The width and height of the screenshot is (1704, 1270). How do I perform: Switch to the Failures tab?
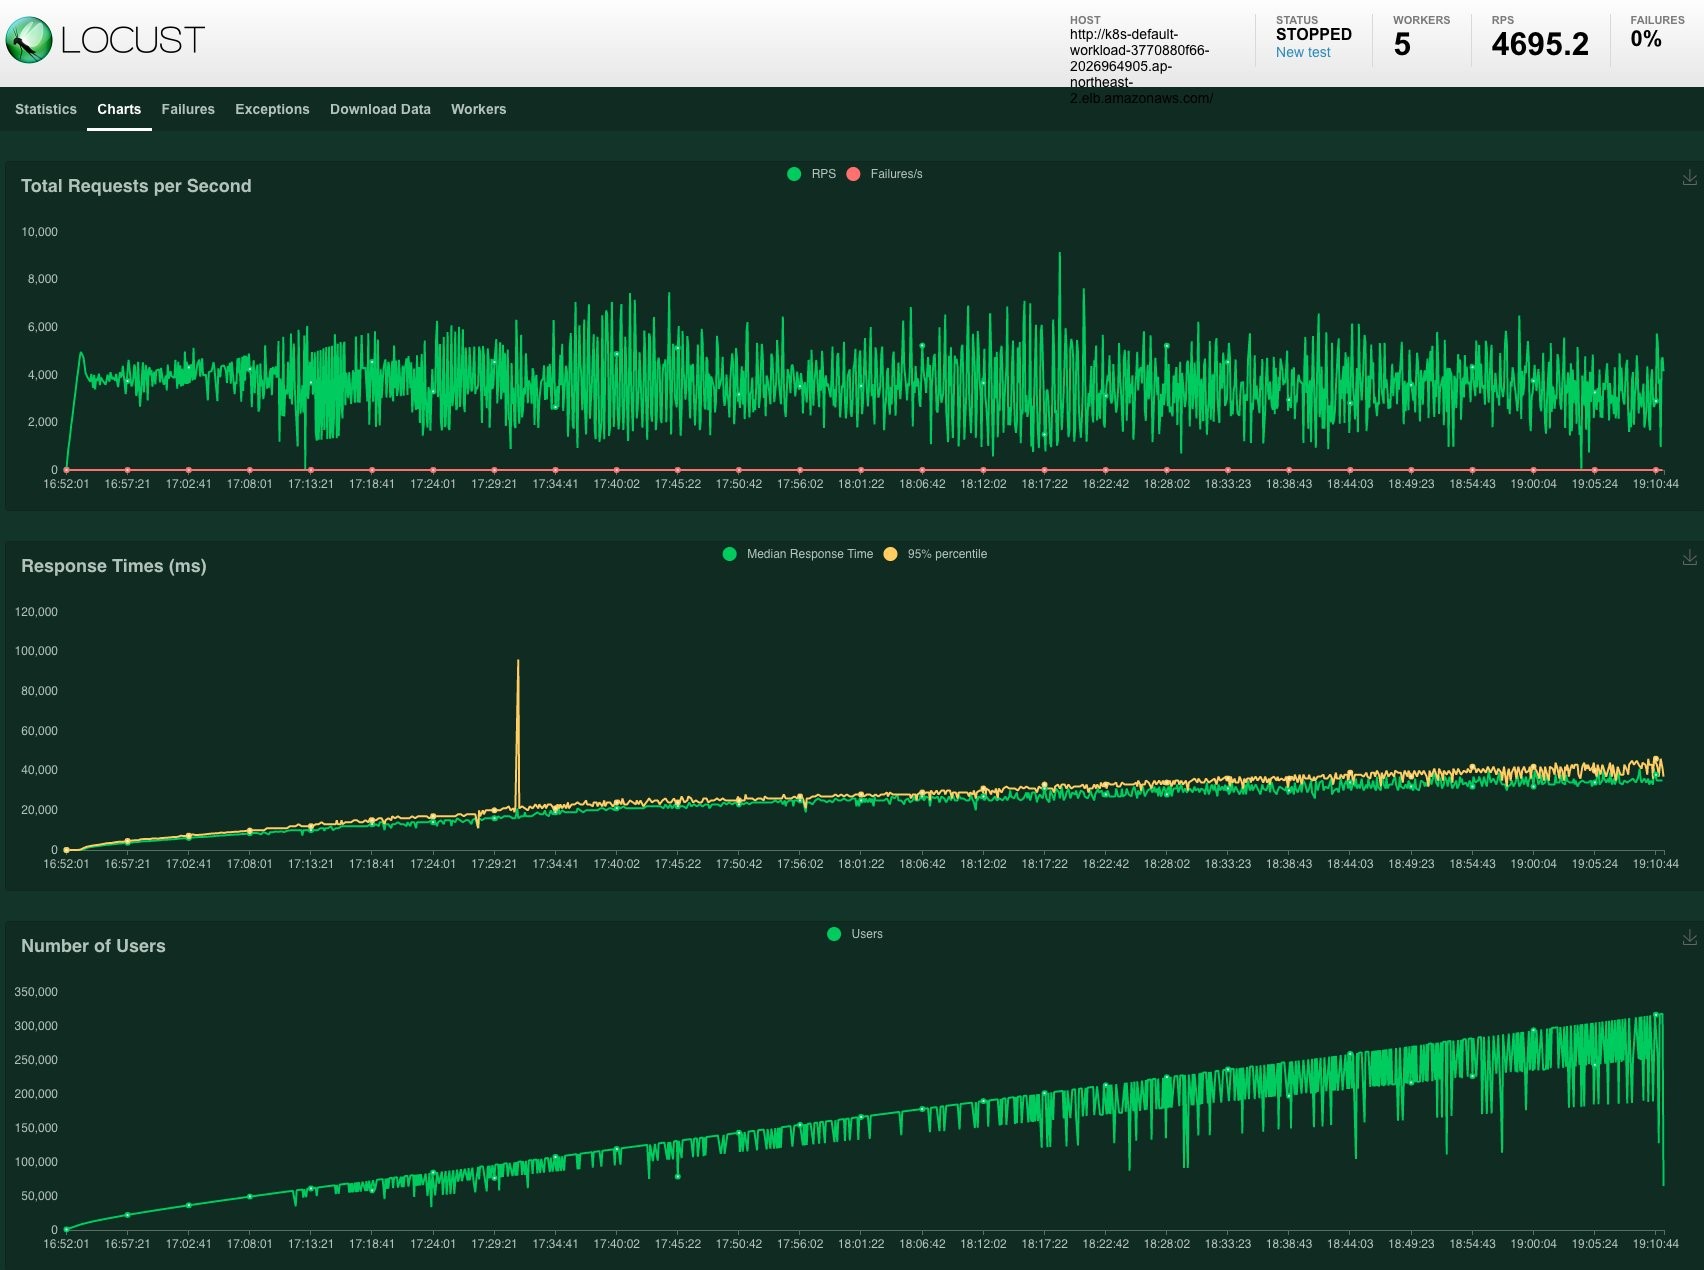pos(188,109)
